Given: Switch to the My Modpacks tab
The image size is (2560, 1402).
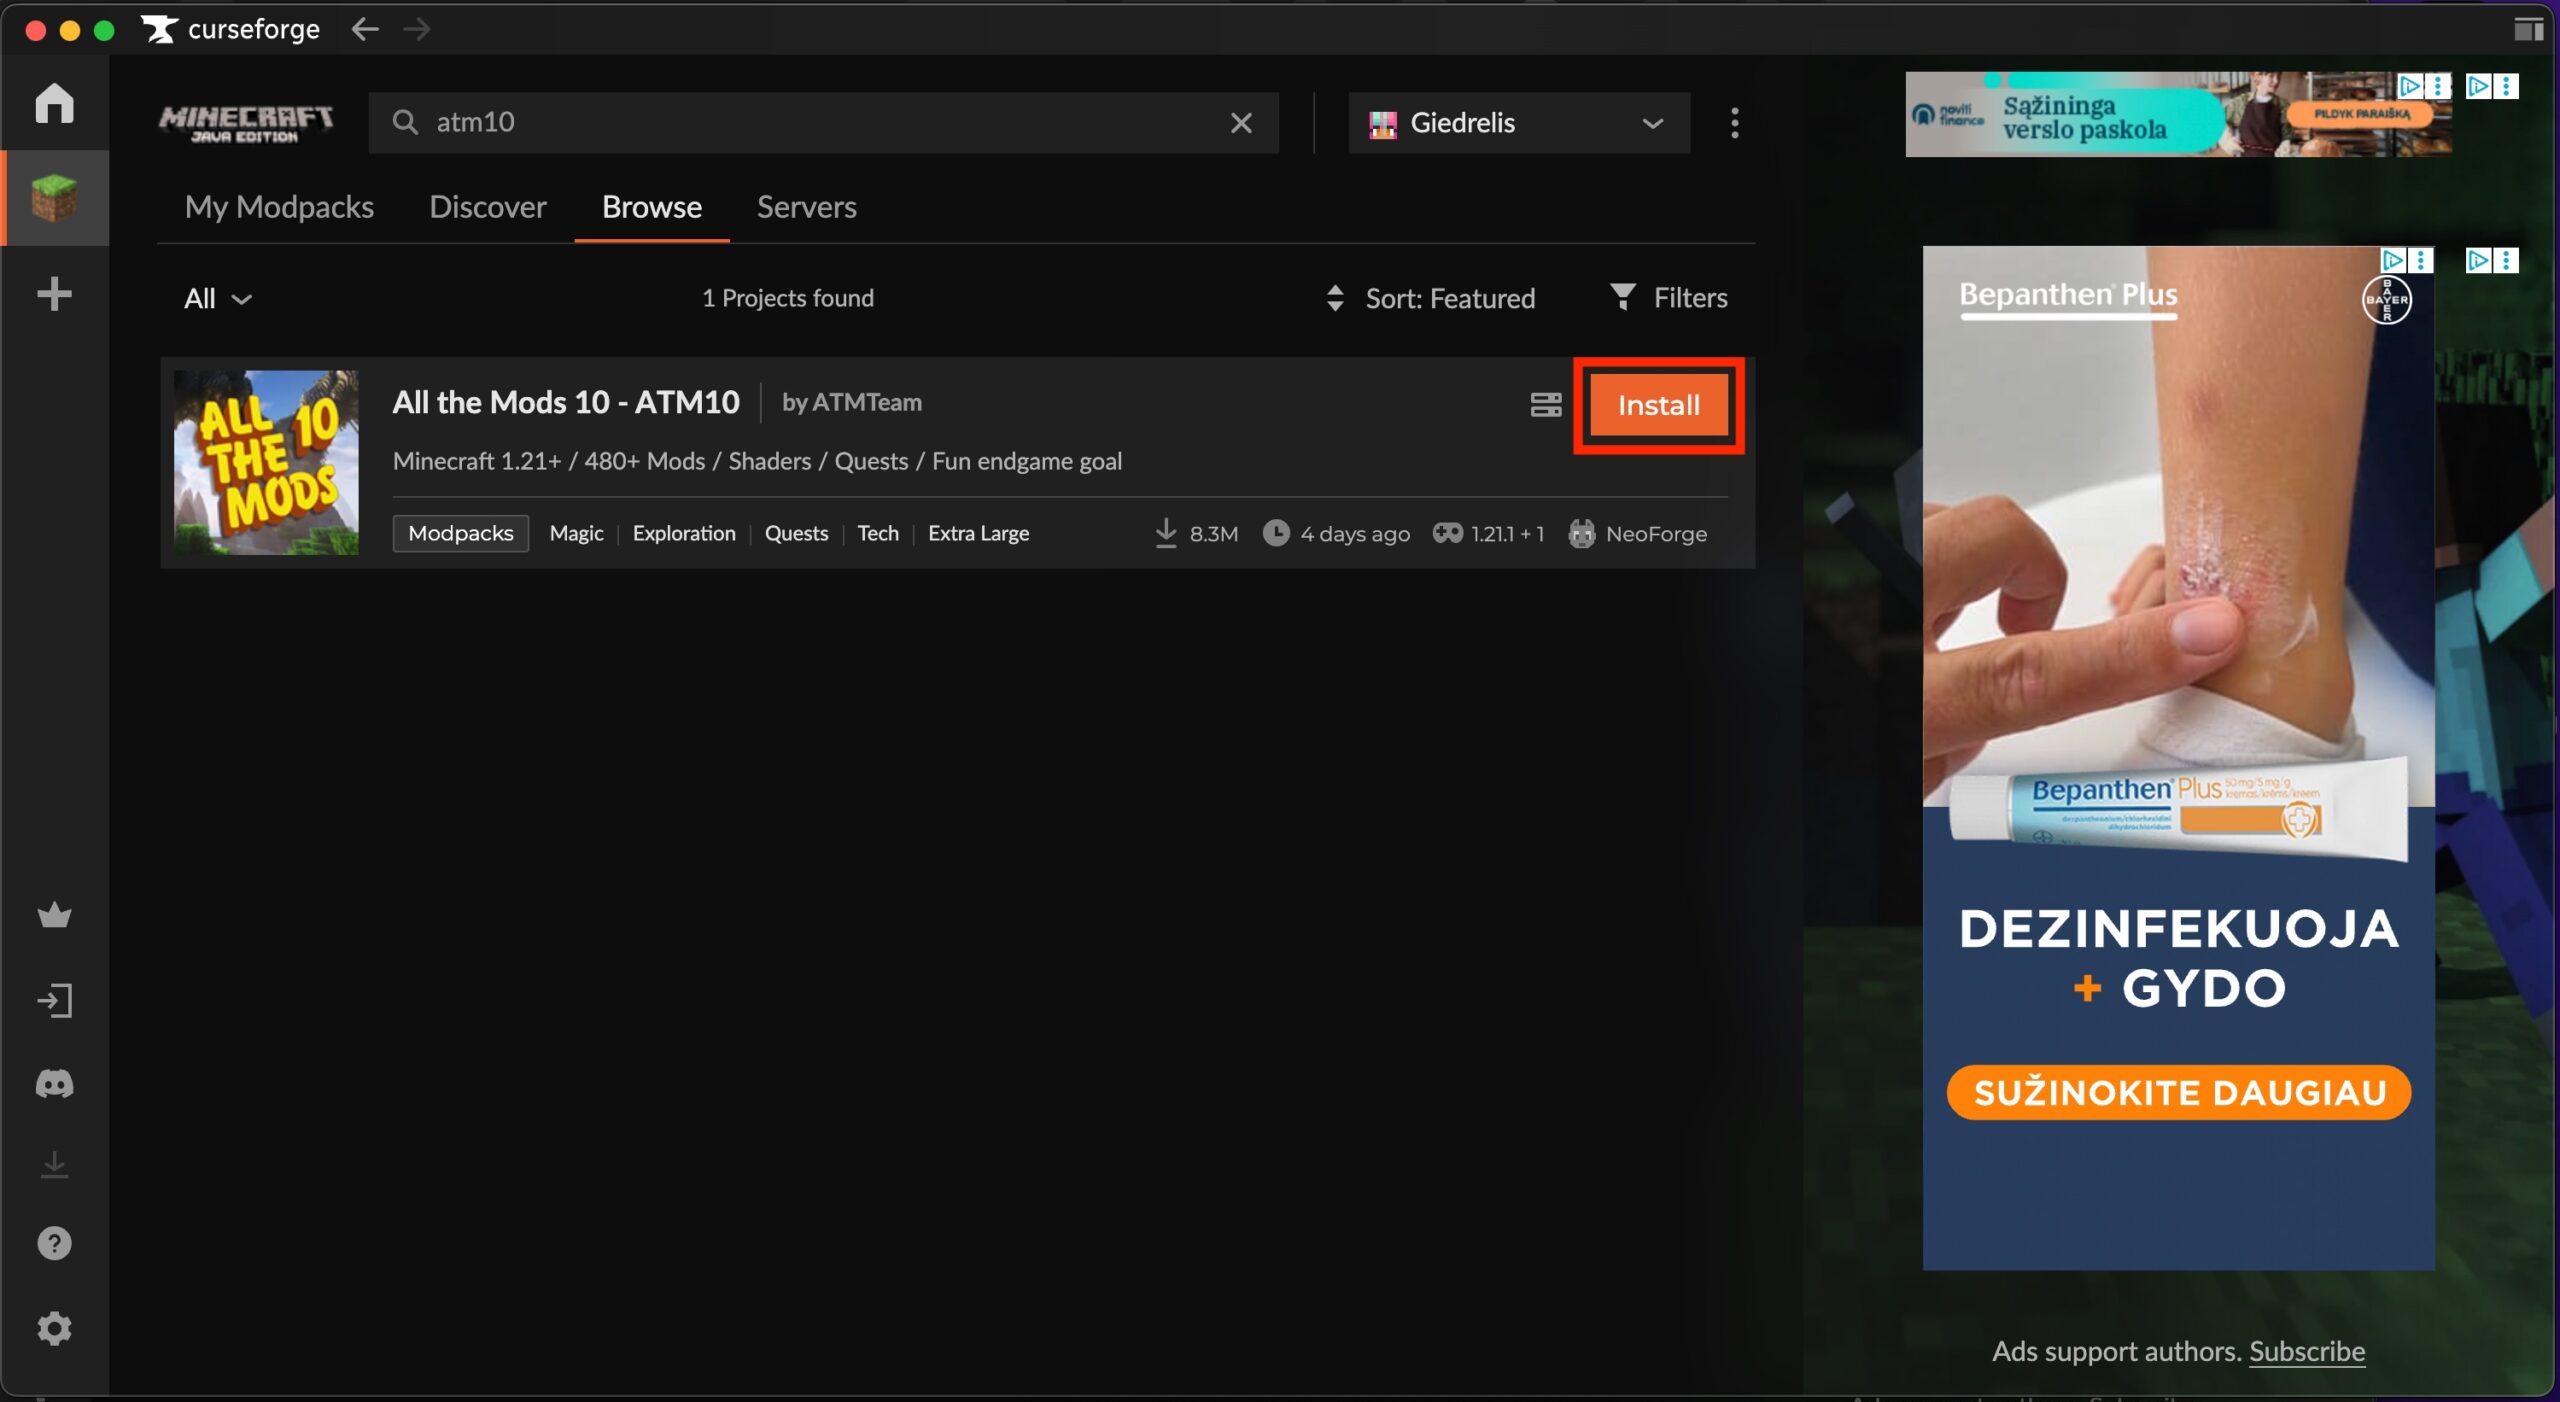Looking at the screenshot, I should click(279, 207).
